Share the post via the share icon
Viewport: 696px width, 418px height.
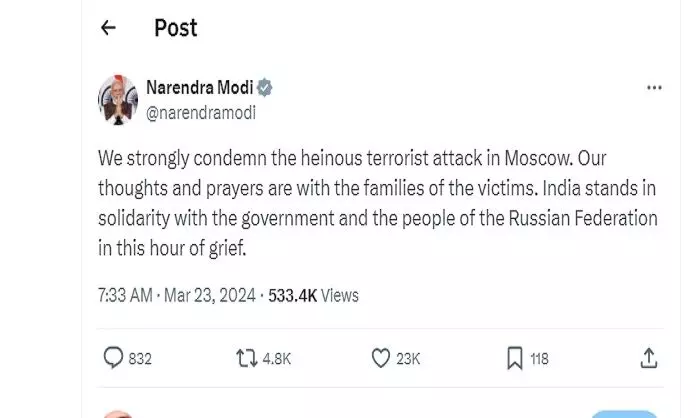click(647, 357)
